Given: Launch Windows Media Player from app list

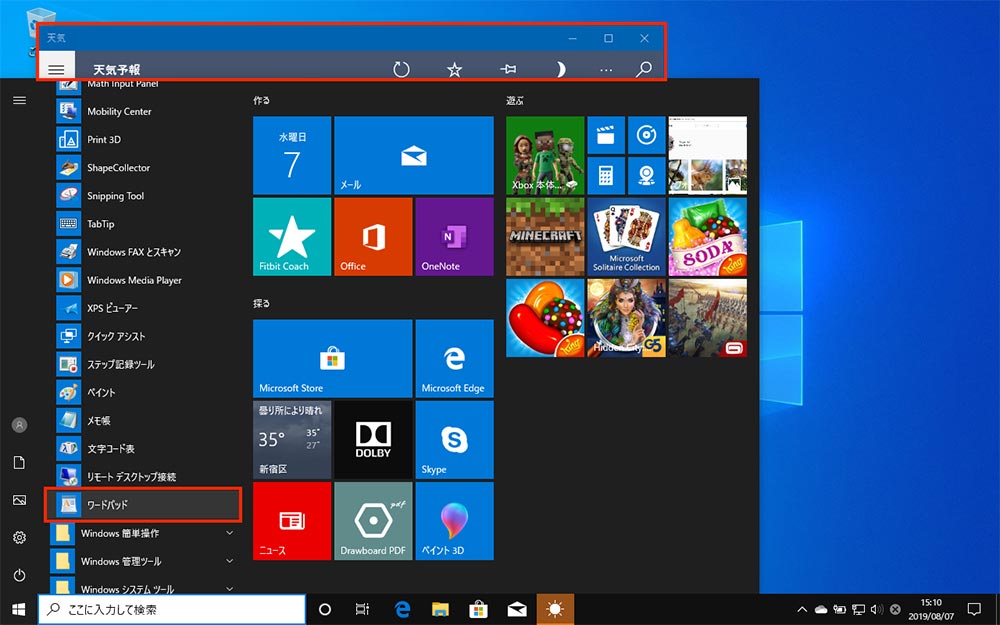Looking at the screenshot, I should pos(145,280).
